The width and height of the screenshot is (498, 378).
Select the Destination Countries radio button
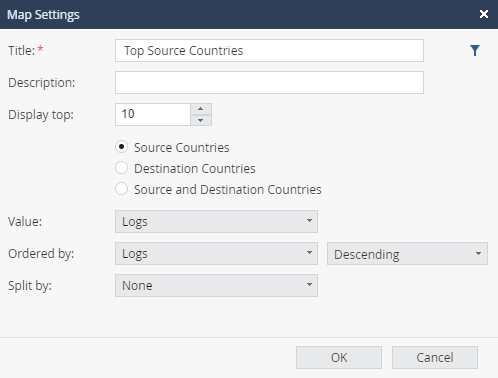click(x=121, y=168)
